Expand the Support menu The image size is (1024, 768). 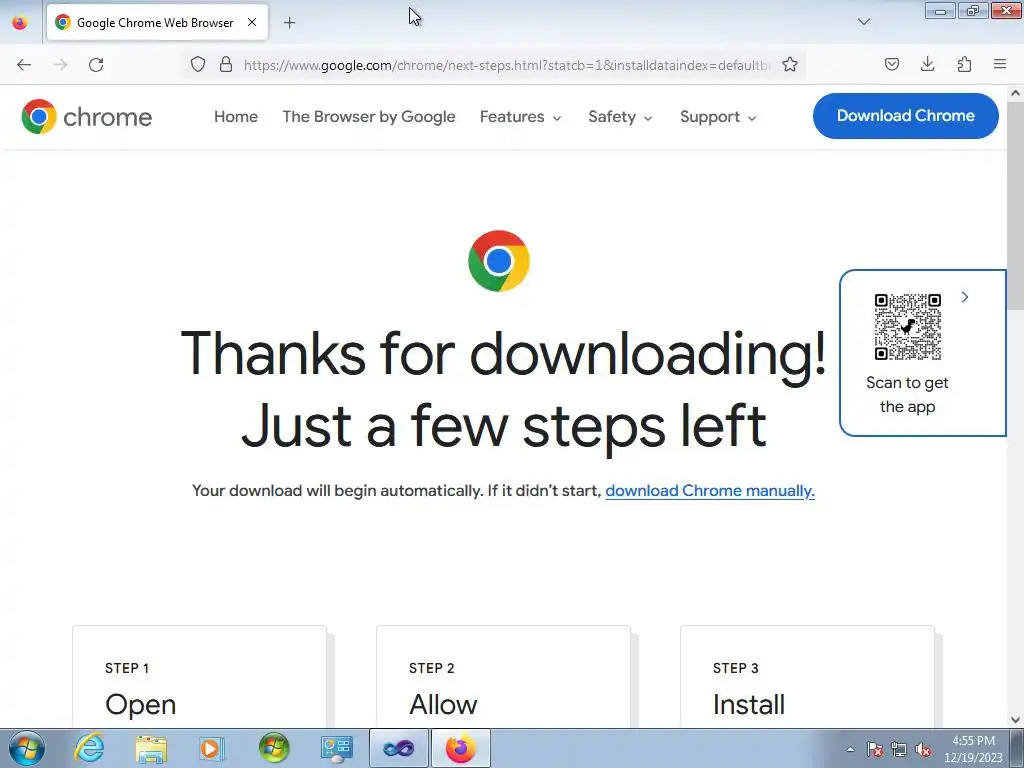[718, 117]
